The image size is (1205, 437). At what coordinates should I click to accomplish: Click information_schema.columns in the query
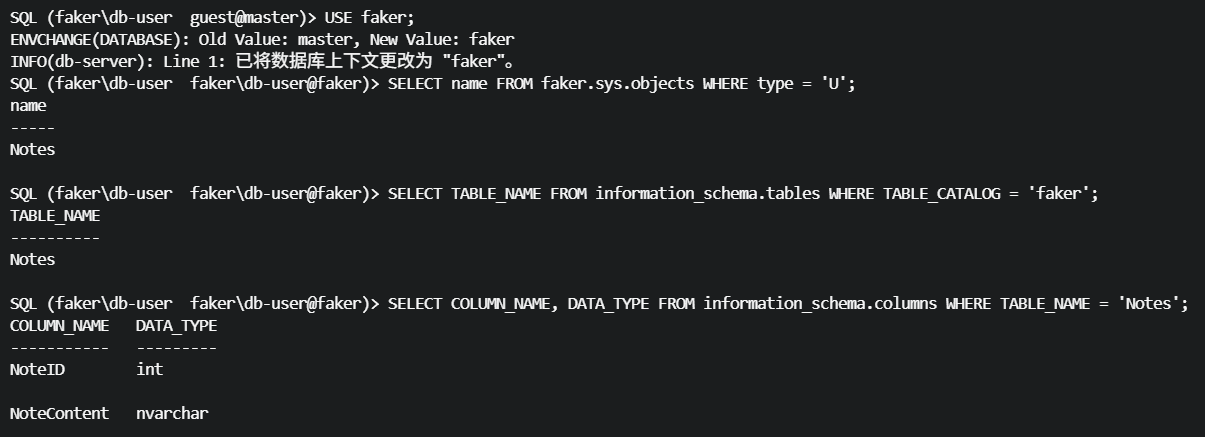click(819, 304)
